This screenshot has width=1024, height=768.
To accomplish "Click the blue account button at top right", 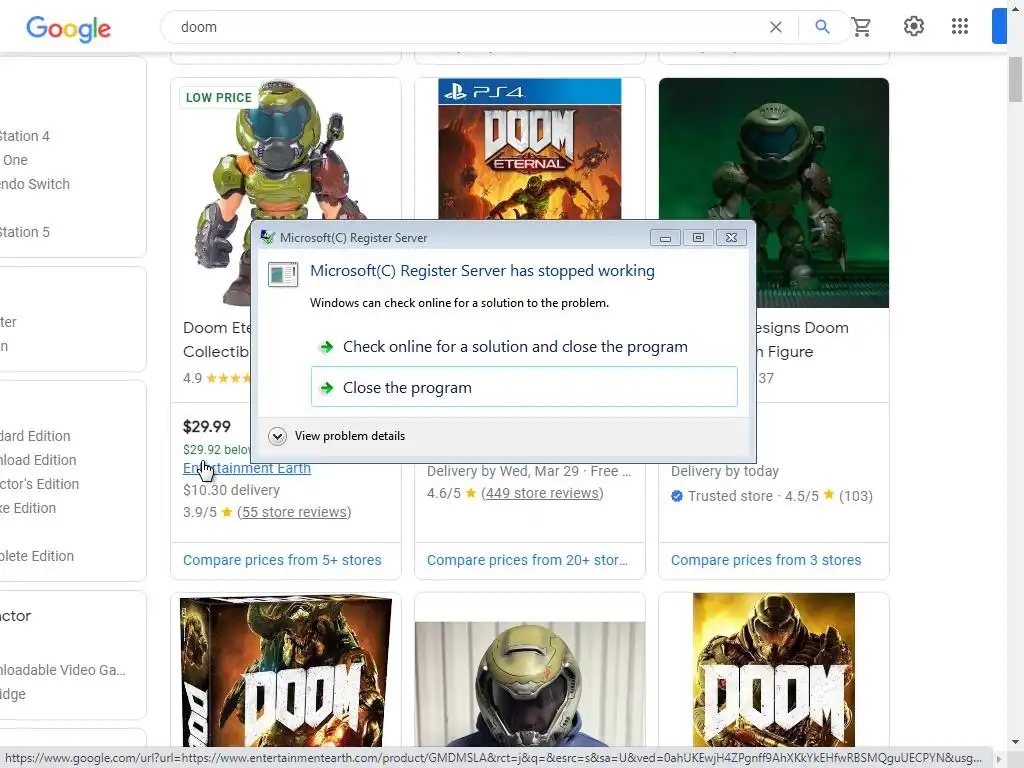I will click(999, 26).
